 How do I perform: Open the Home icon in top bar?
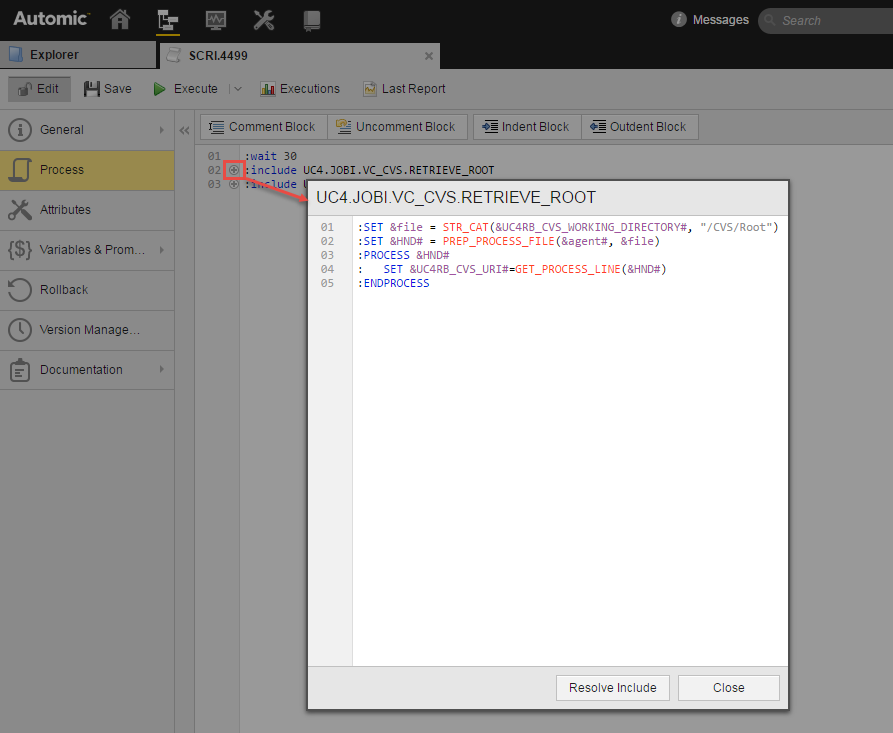pyautogui.click(x=120, y=20)
